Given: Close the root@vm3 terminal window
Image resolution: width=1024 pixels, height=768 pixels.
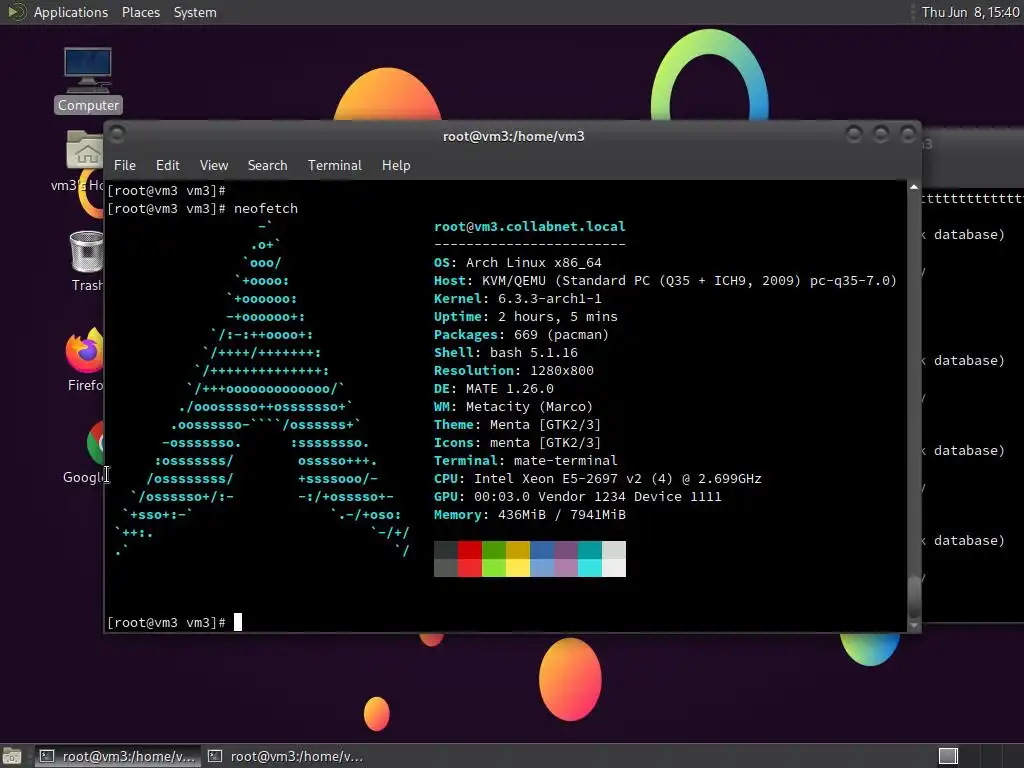Looking at the screenshot, I should click(908, 135).
